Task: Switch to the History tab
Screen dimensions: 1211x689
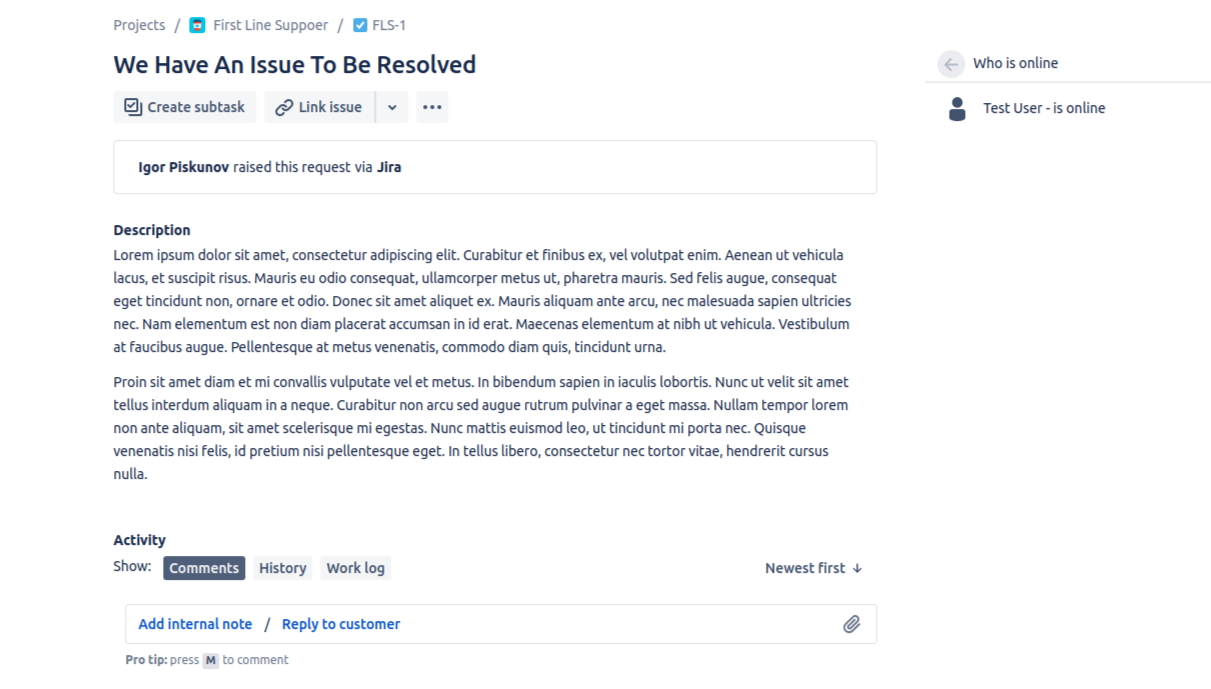Action: [282, 568]
